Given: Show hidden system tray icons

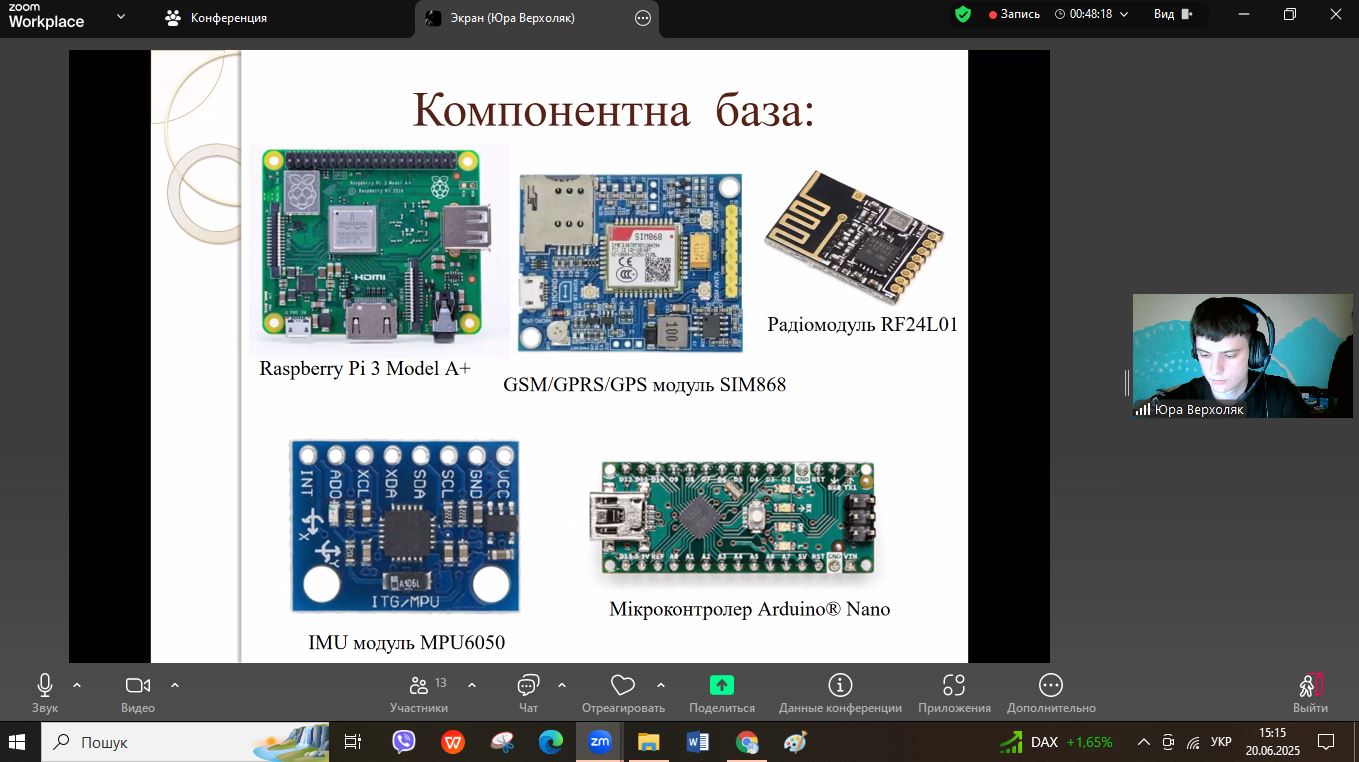Looking at the screenshot, I should 1144,742.
